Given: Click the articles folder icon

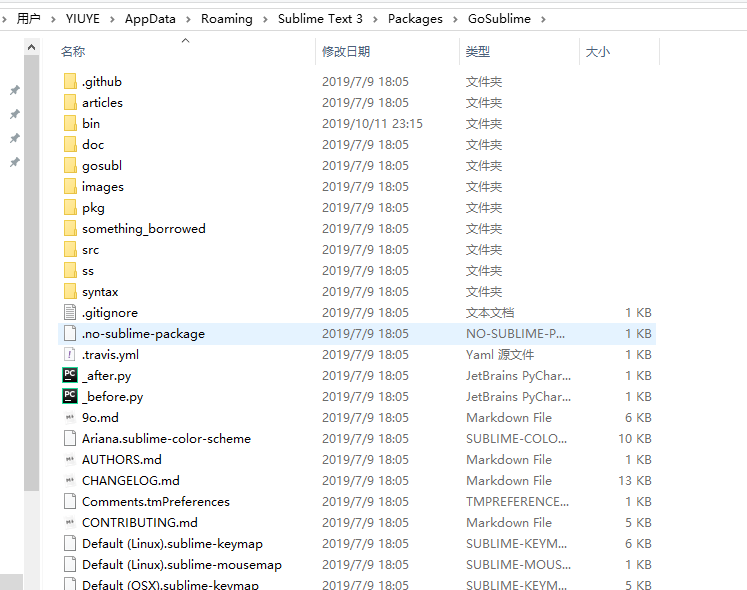Looking at the screenshot, I should click(70, 102).
